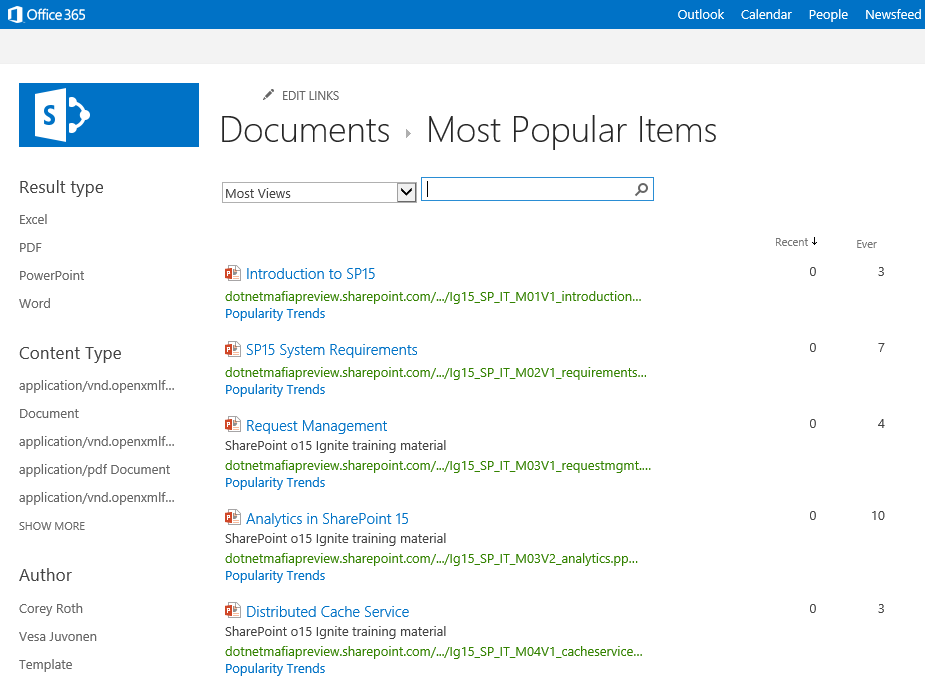
Task: Filter by author Corey Roth
Action: click(x=51, y=609)
